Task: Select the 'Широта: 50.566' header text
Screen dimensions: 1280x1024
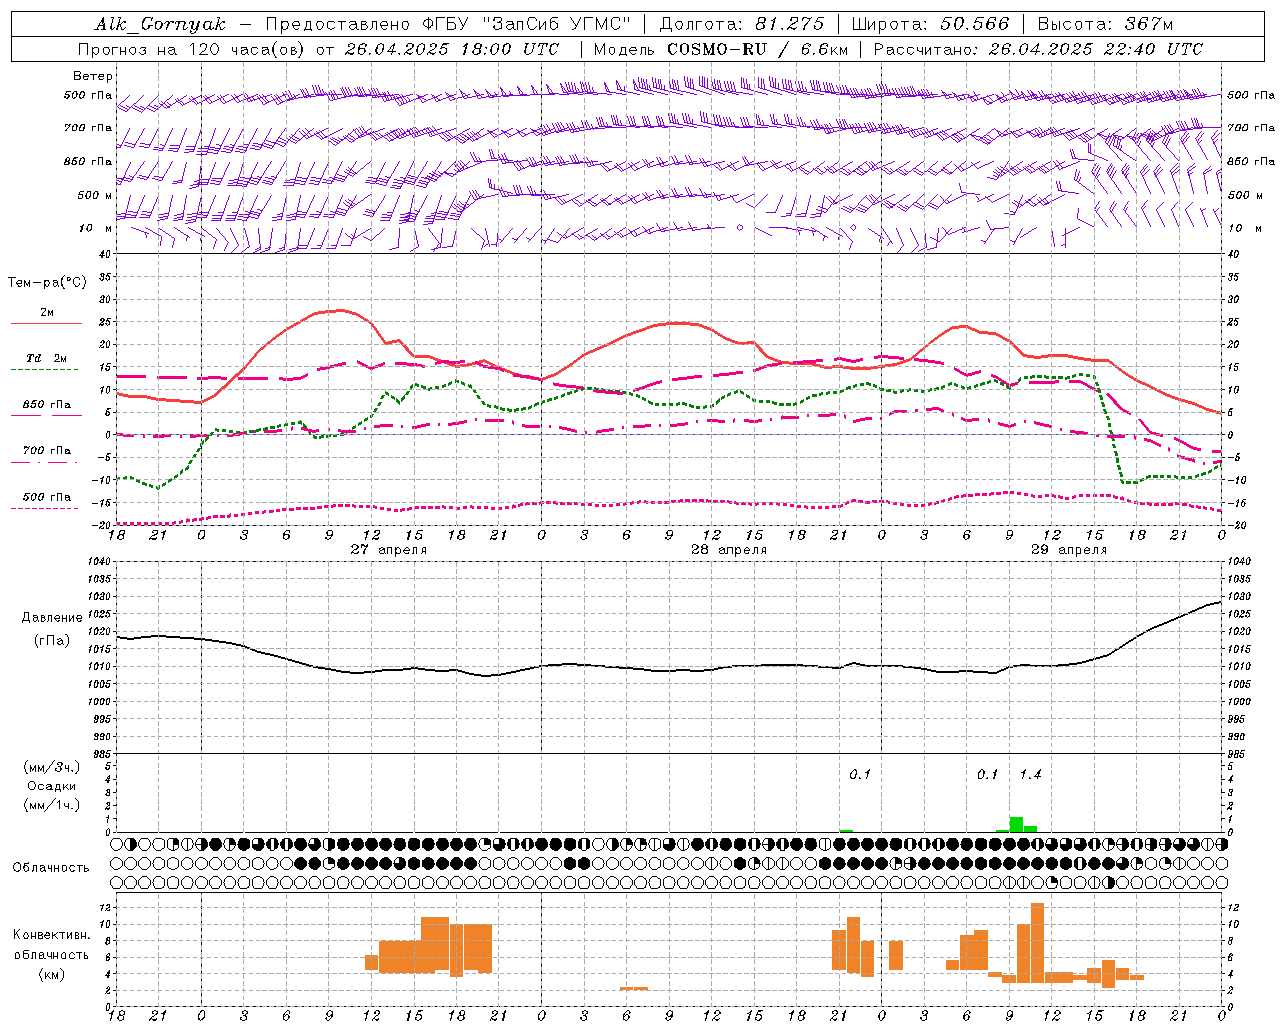Action: tap(931, 24)
